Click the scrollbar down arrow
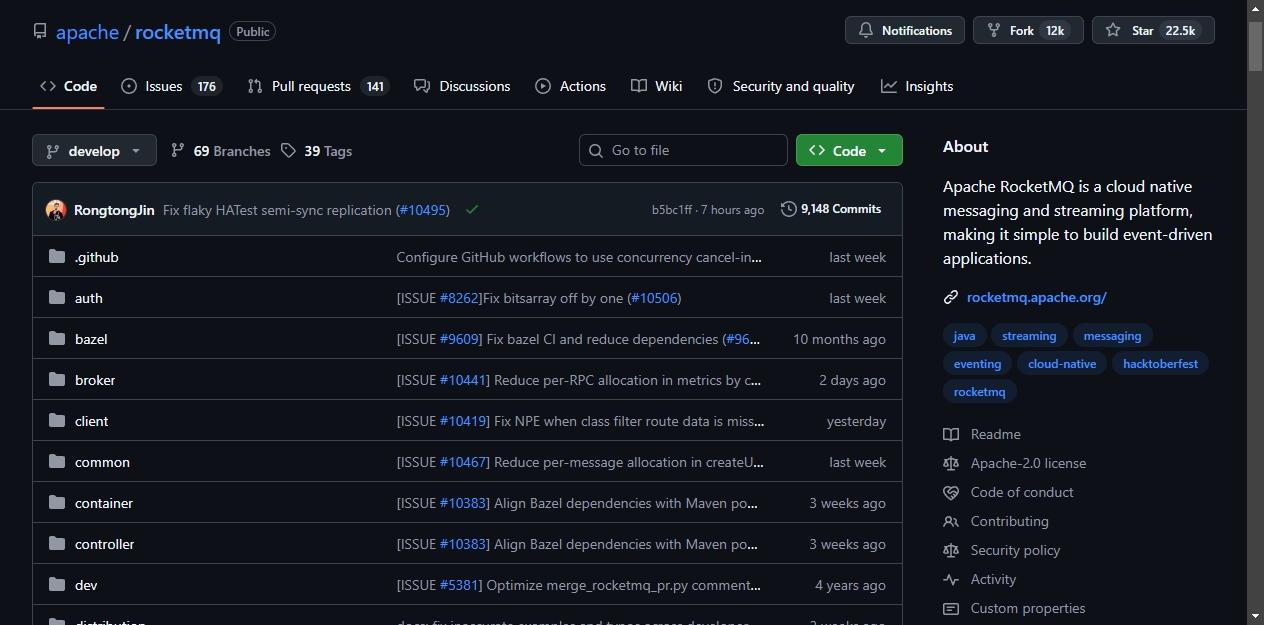Viewport: 1264px width, 625px height. [x=1255, y=615]
